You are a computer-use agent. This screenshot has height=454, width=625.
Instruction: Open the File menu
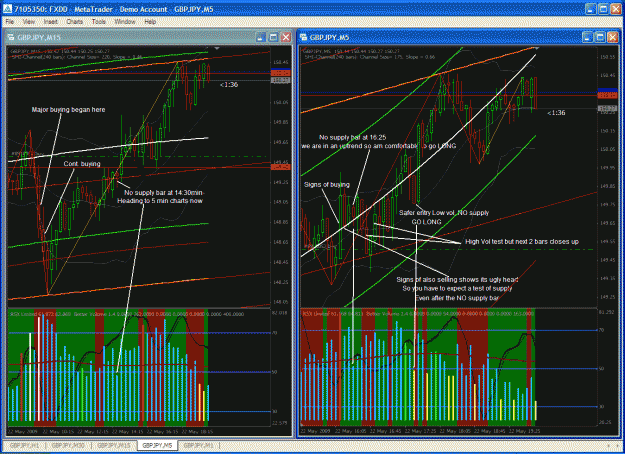(x=10, y=22)
